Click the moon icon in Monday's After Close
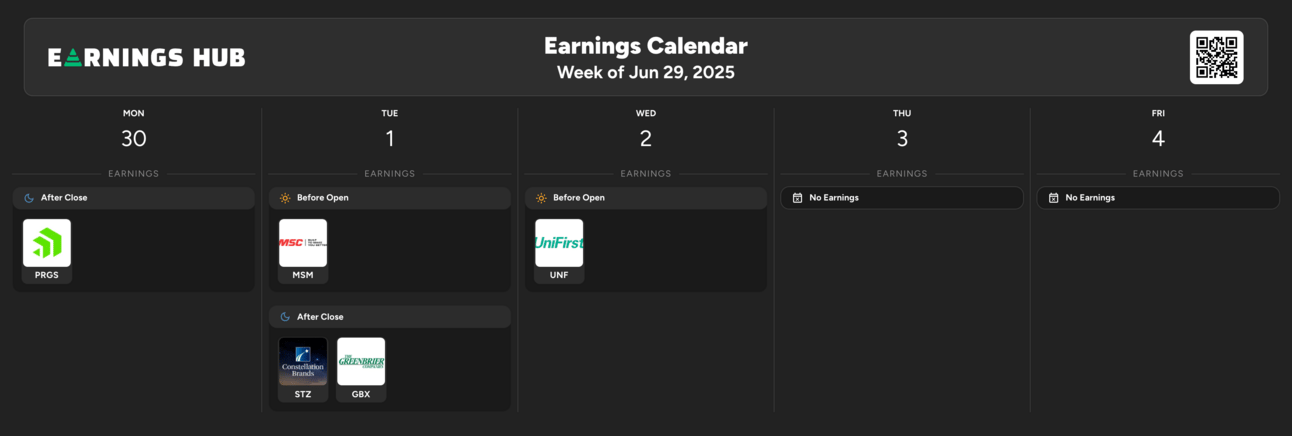The width and height of the screenshot is (1292, 436). [29, 198]
